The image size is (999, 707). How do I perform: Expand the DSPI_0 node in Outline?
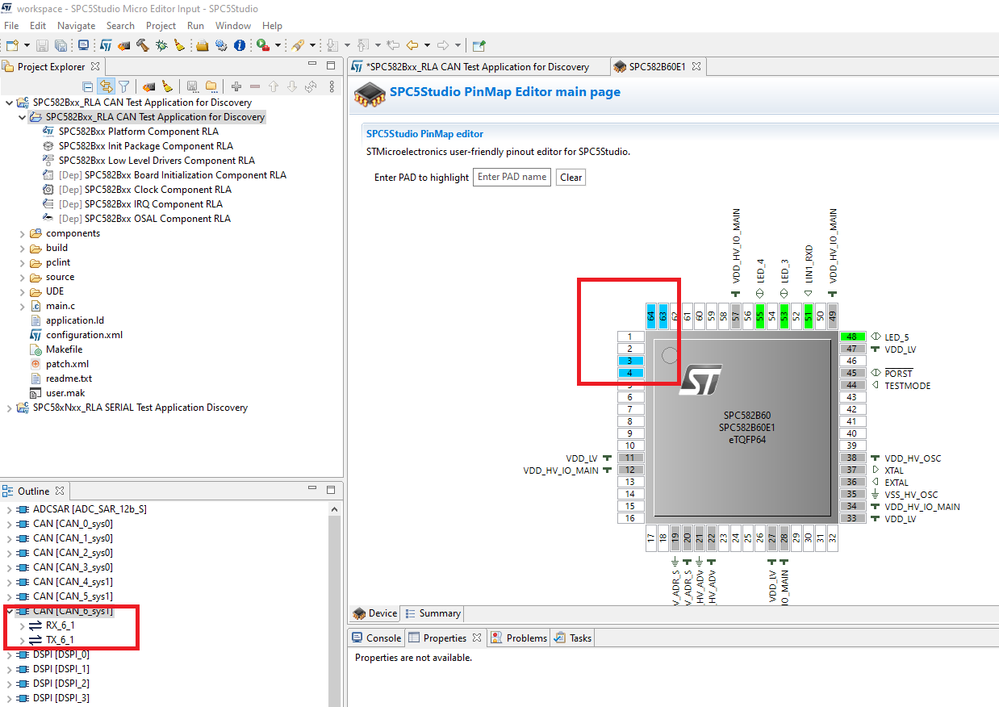click(x=9, y=655)
